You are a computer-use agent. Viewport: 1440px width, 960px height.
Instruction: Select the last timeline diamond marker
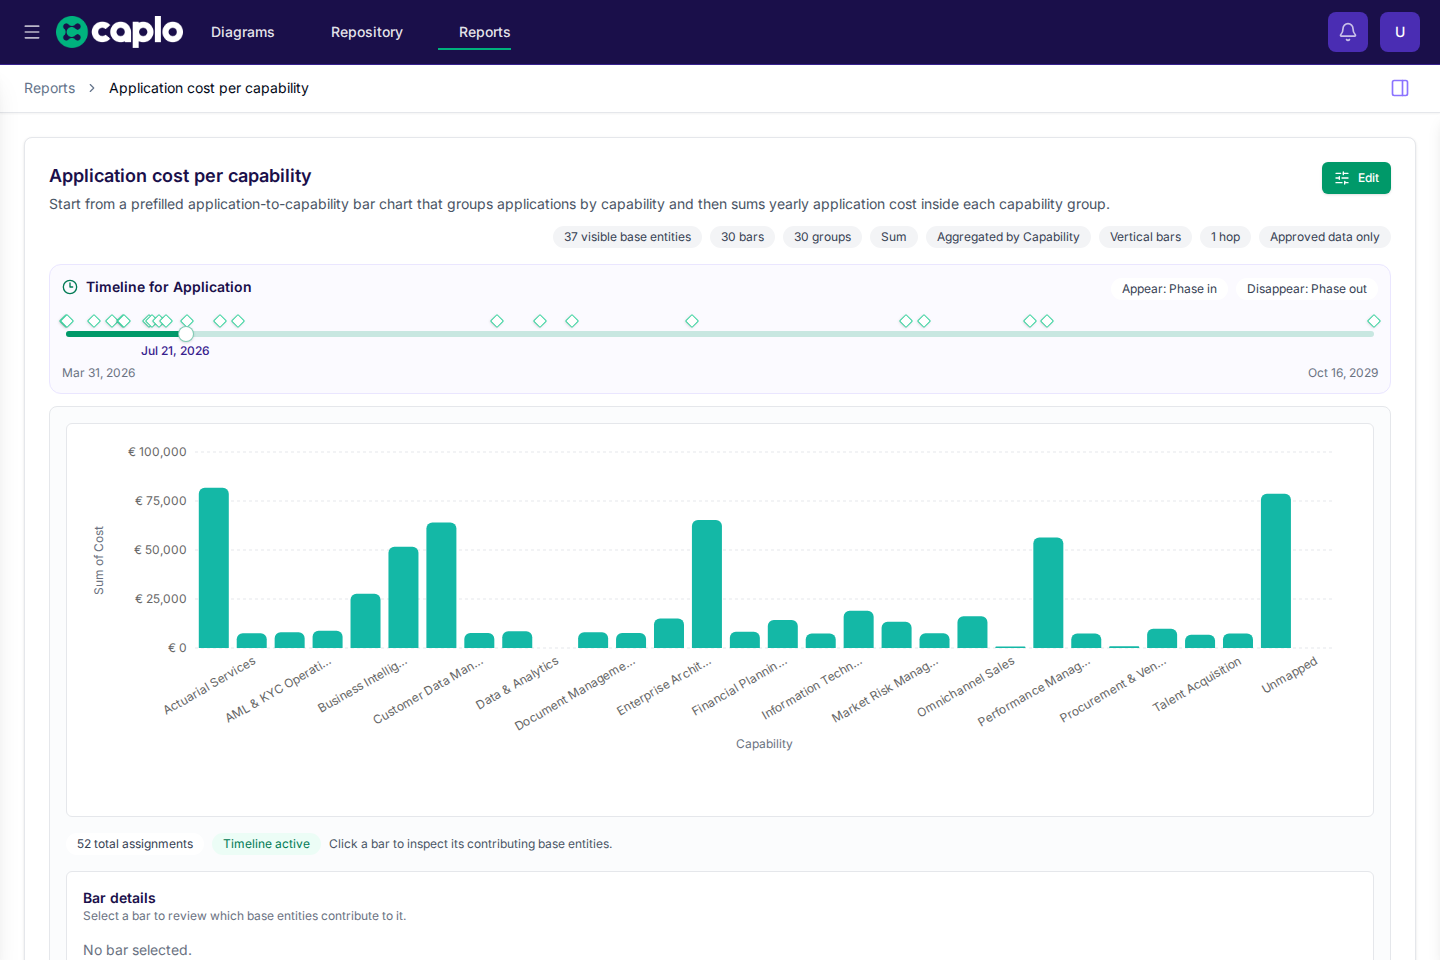[x=1373, y=321]
